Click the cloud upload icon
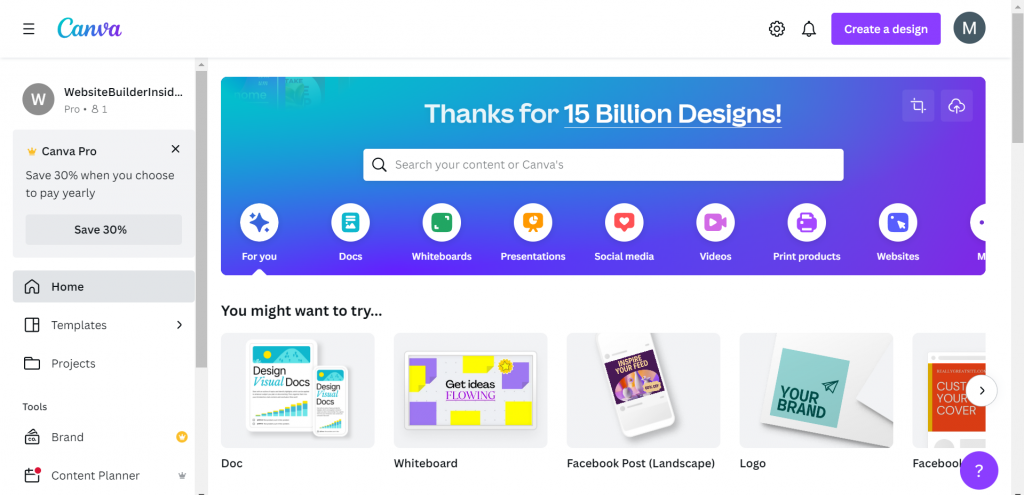 click(957, 106)
